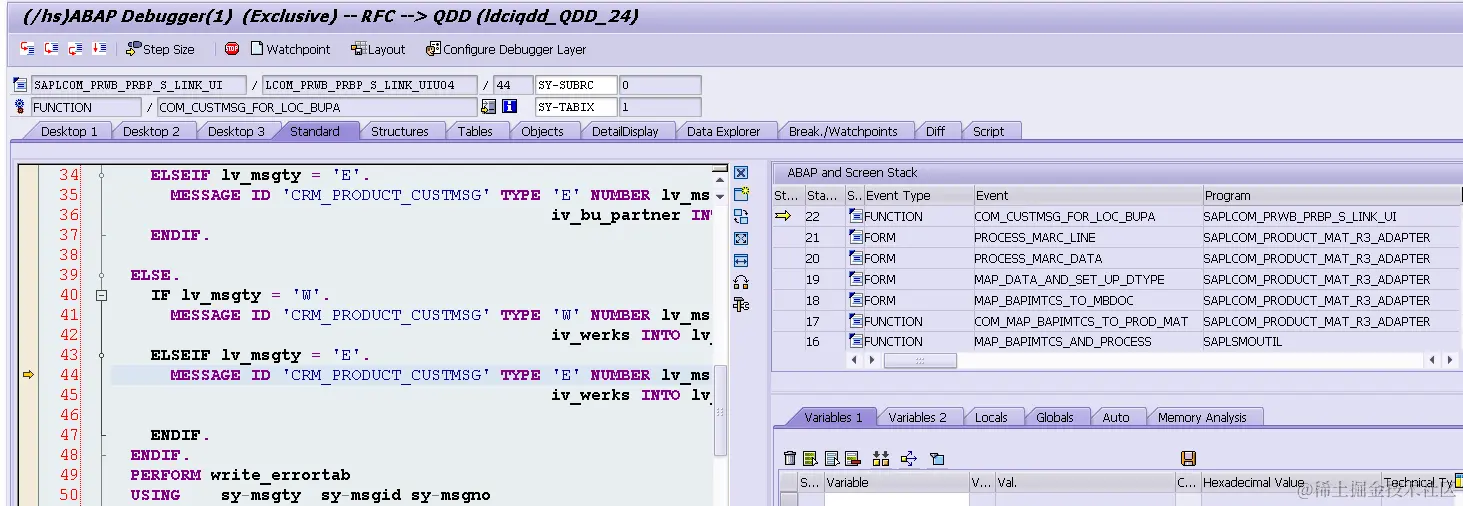Click second list icon in Variables toolbar
Image resolution: width=1463 pixels, height=506 pixels.
coord(832,458)
